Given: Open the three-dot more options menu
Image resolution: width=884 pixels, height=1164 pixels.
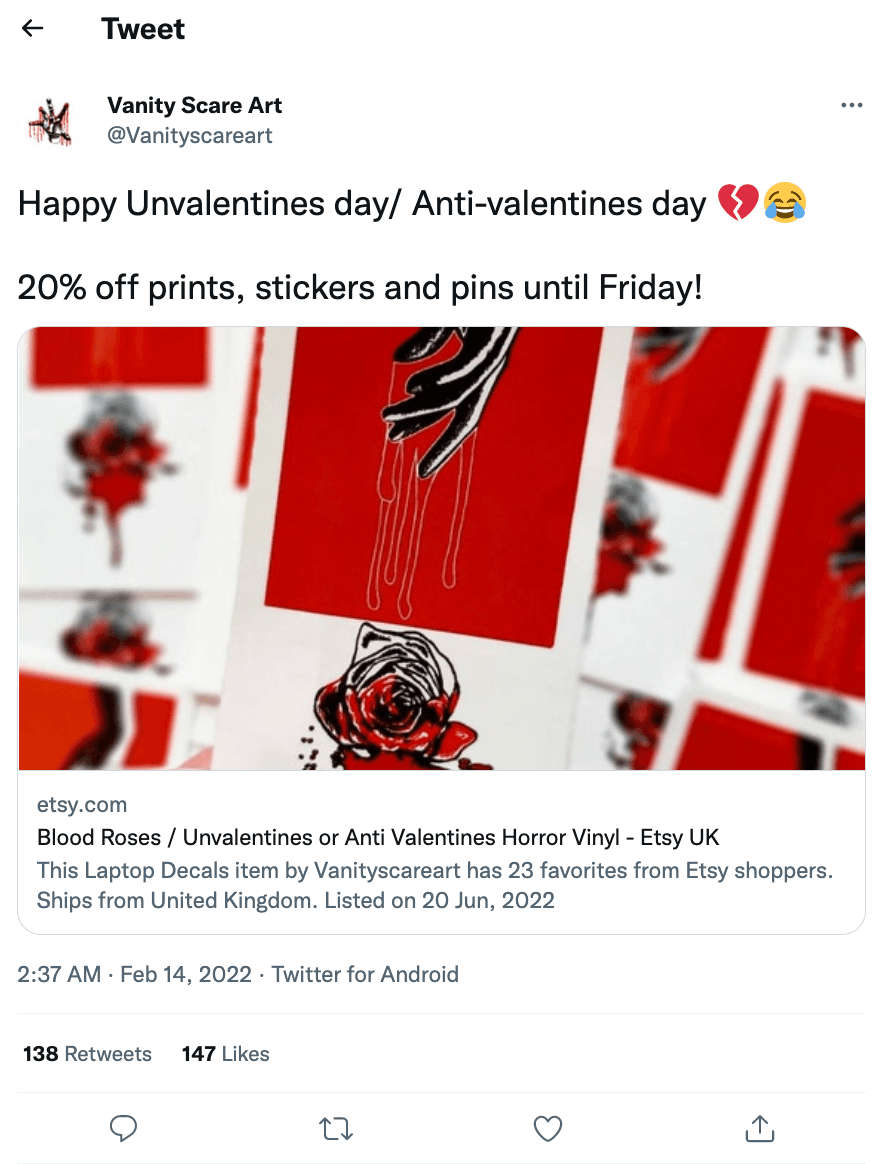Looking at the screenshot, I should [851, 106].
